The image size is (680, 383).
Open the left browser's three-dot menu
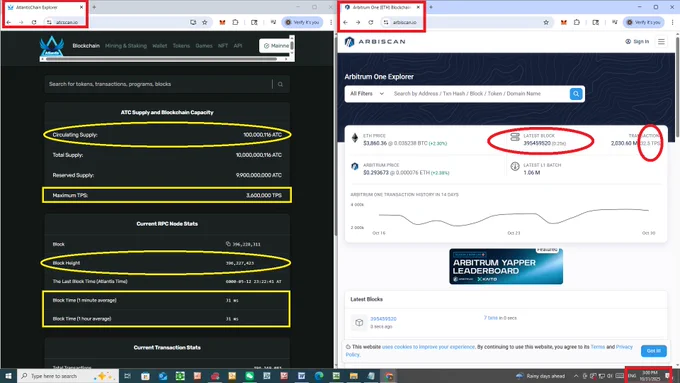pos(331,22)
